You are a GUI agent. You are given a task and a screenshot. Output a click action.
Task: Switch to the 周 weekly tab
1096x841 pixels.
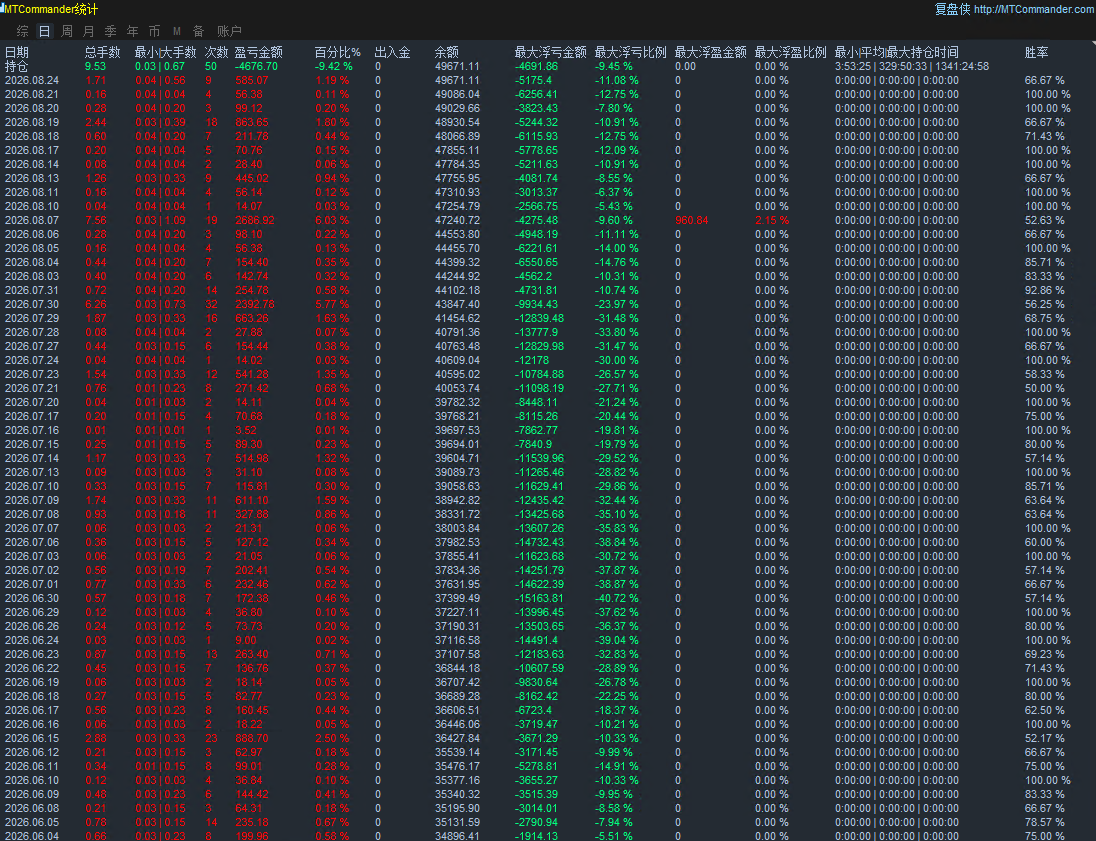66,31
